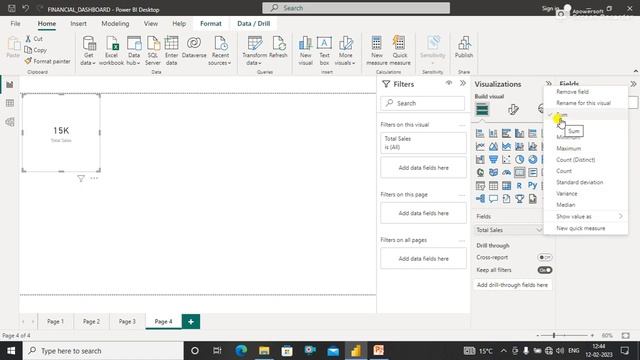Screen dimensions: 640x360
Task: Click the Excel workbook button
Action: point(111,51)
